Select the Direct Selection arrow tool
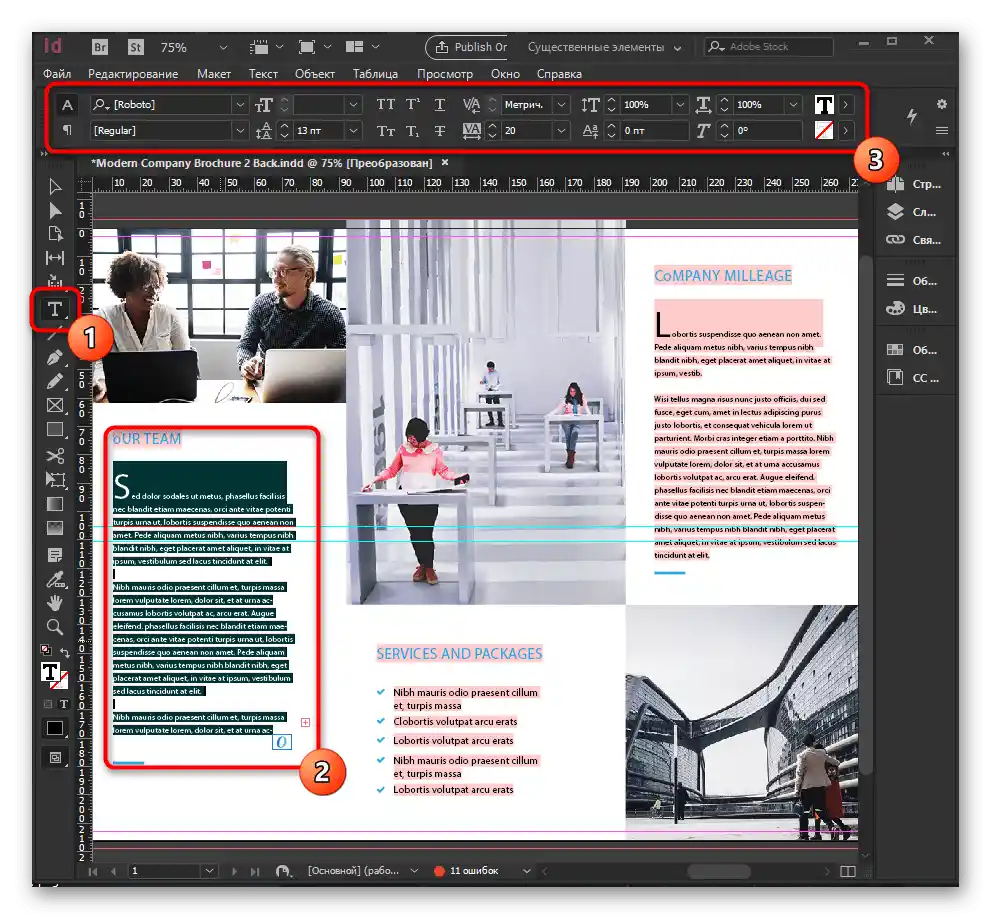991x919 pixels. tap(55, 210)
